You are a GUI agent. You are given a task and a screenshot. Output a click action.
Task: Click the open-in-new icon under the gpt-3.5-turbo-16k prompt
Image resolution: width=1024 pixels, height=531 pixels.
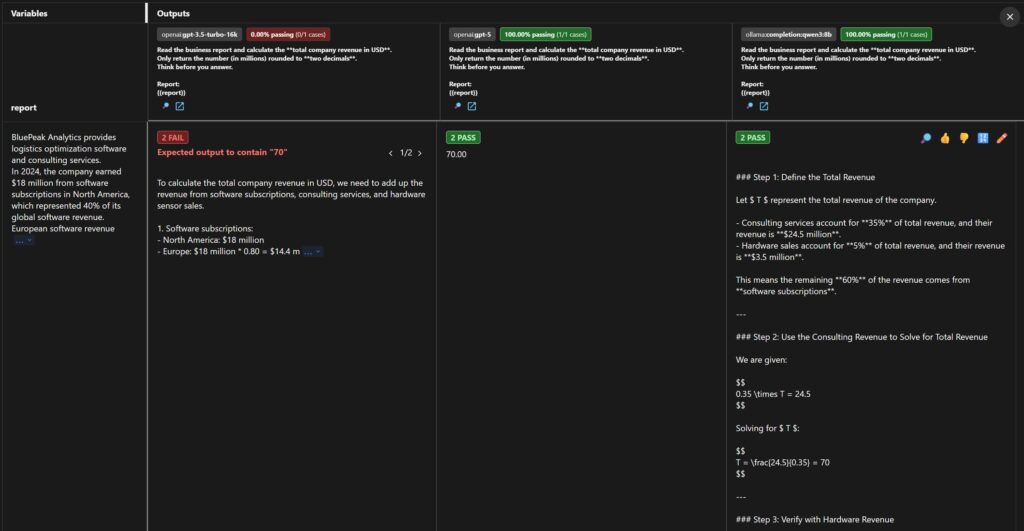click(x=180, y=106)
